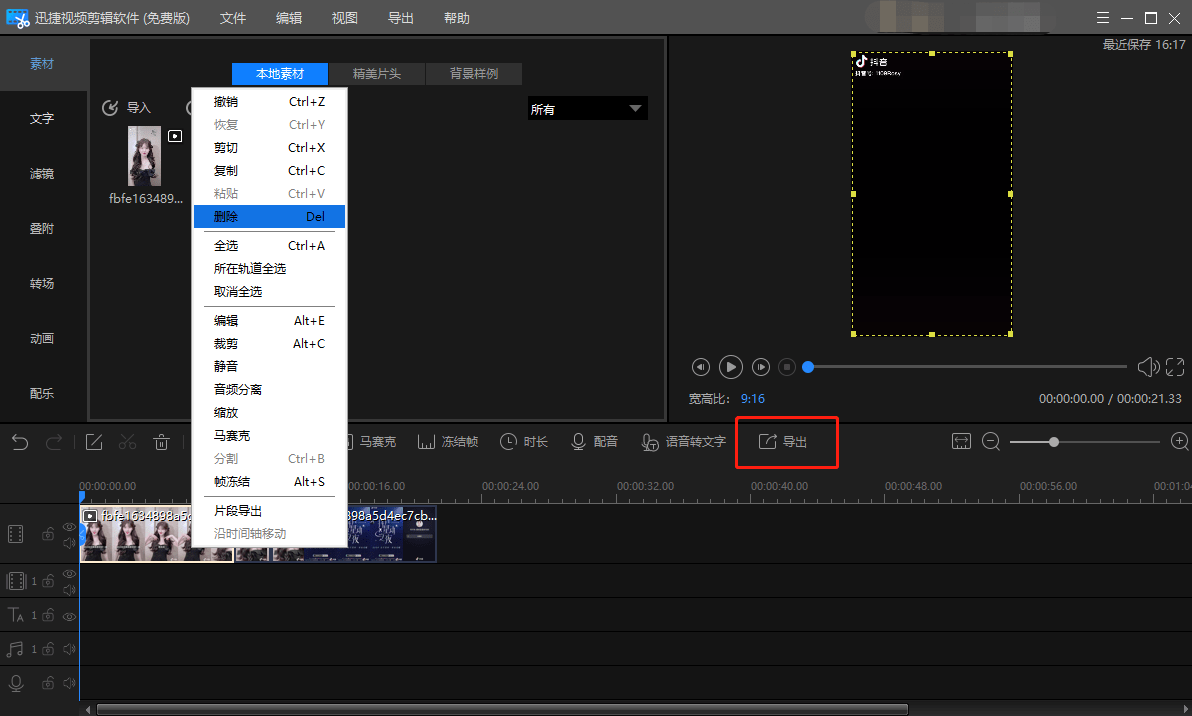Click the horizontal timeline scrollbar
The height and width of the screenshot is (716, 1192).
tap(502, 709)
